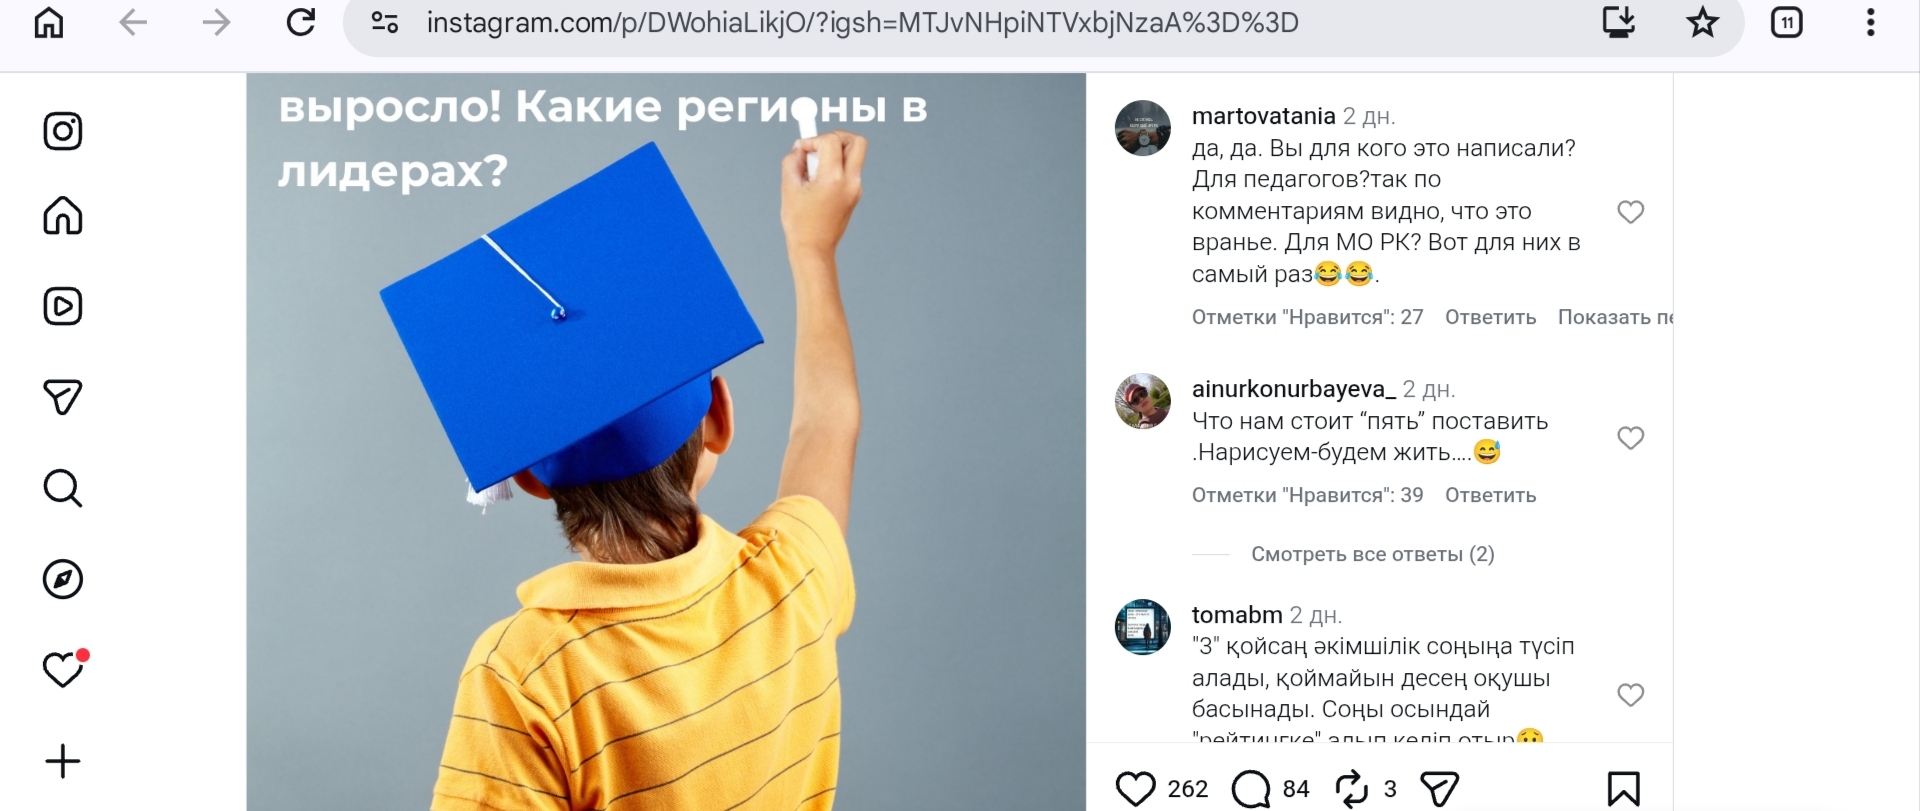Open notifications heart with red dot
Image resolution: width=1920 pixels, height=811 pixels.
tap(63, 669)
